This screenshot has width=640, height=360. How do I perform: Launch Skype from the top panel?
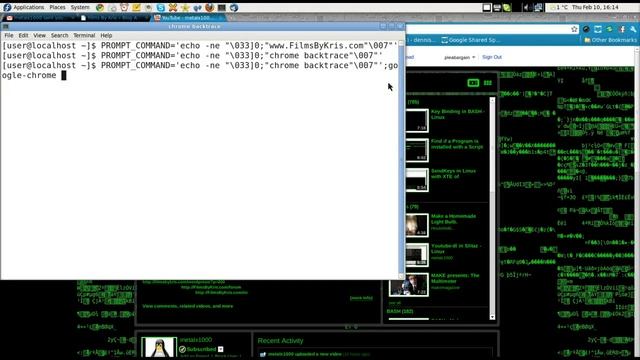pyautogui.click(x=161, y=7)
